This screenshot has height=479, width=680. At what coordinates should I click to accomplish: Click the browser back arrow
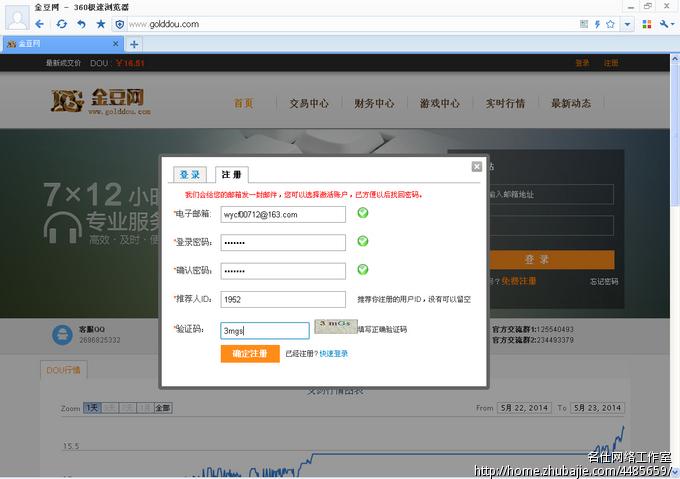(39, 24)
